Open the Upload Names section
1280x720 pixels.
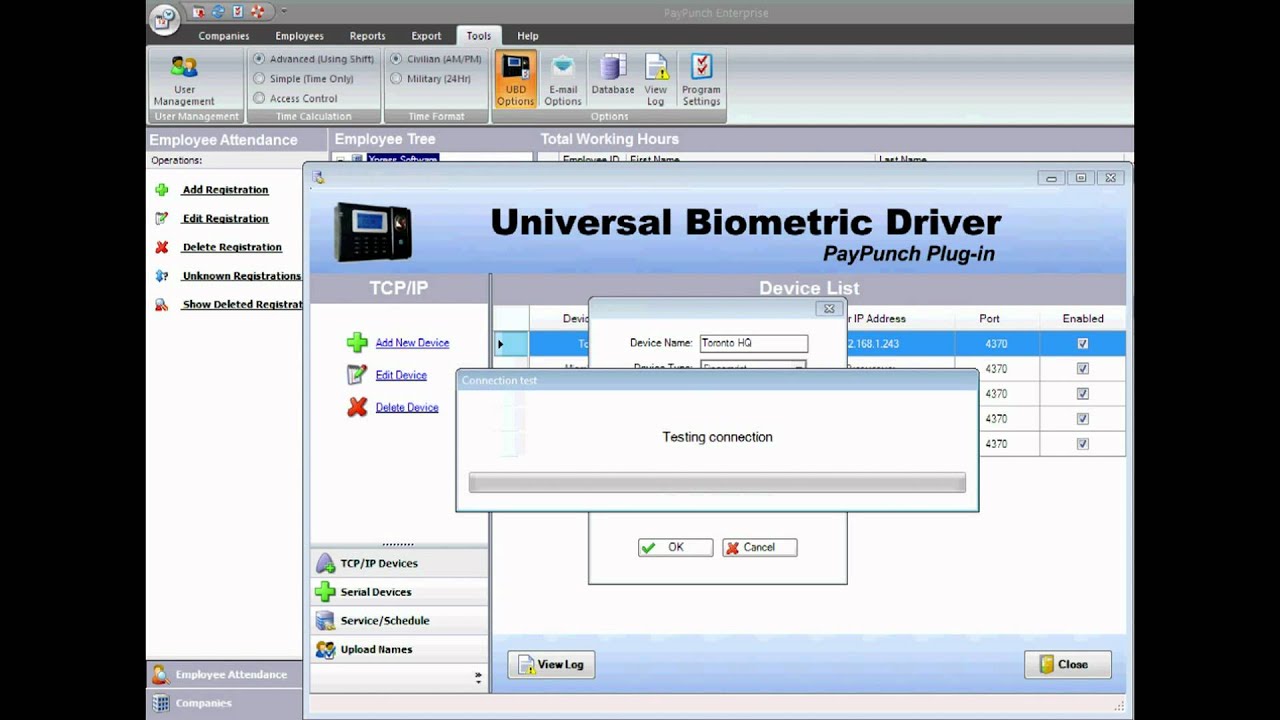click(399, 650)
